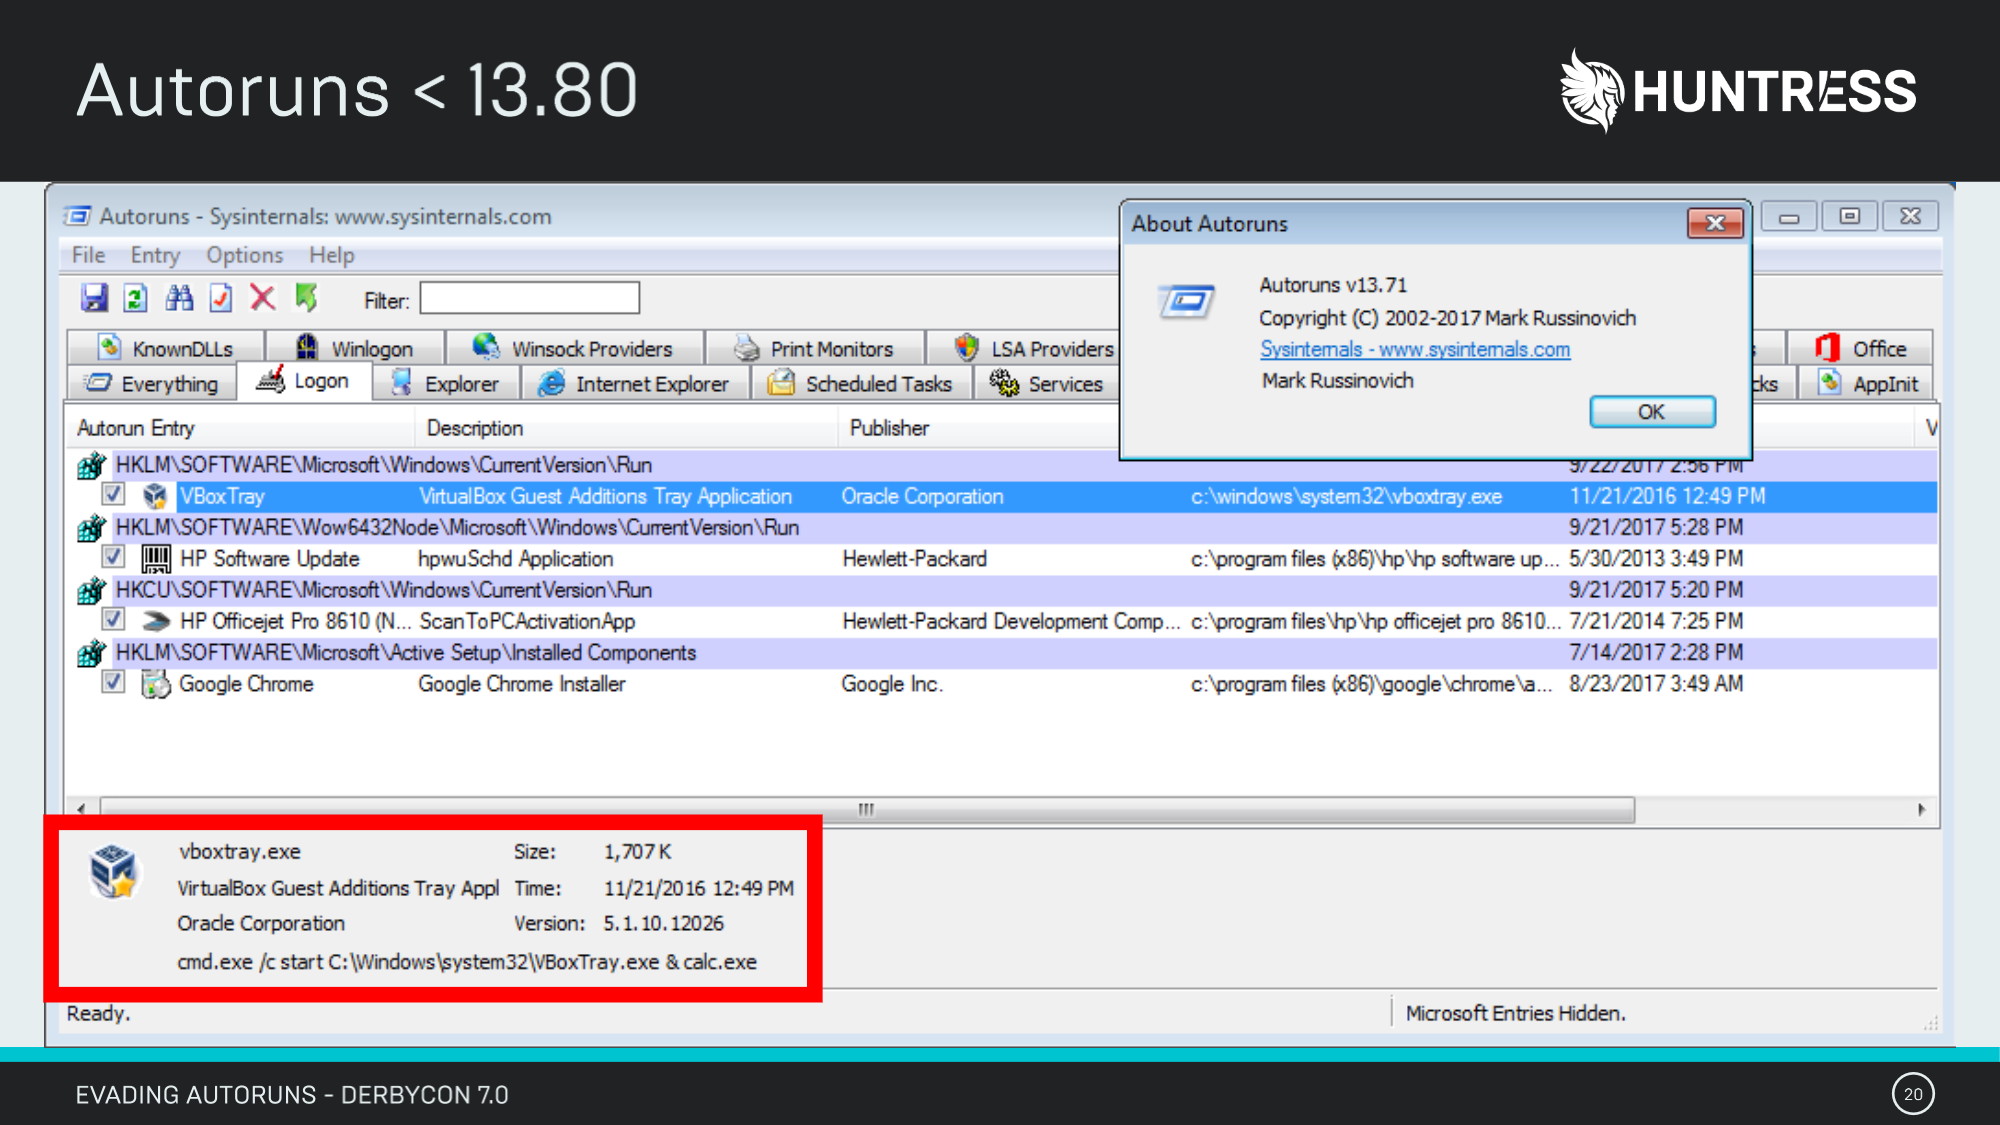2000x1125 pixels.
Task: Sort by the Publisher column header
Action: [979, 428]
